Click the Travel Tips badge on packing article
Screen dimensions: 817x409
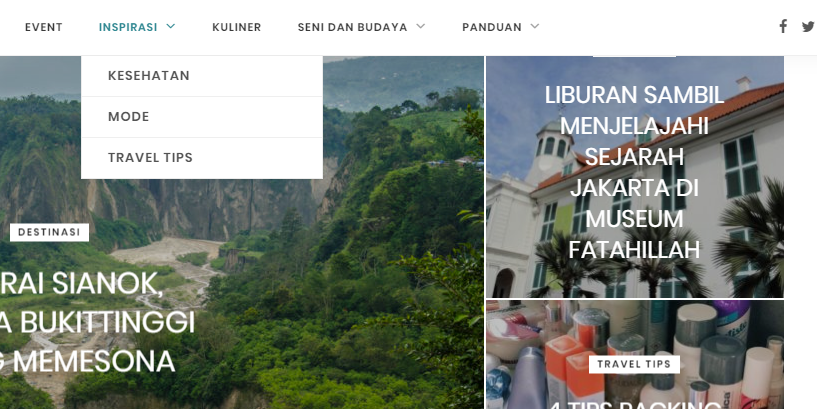click(634, 364)
